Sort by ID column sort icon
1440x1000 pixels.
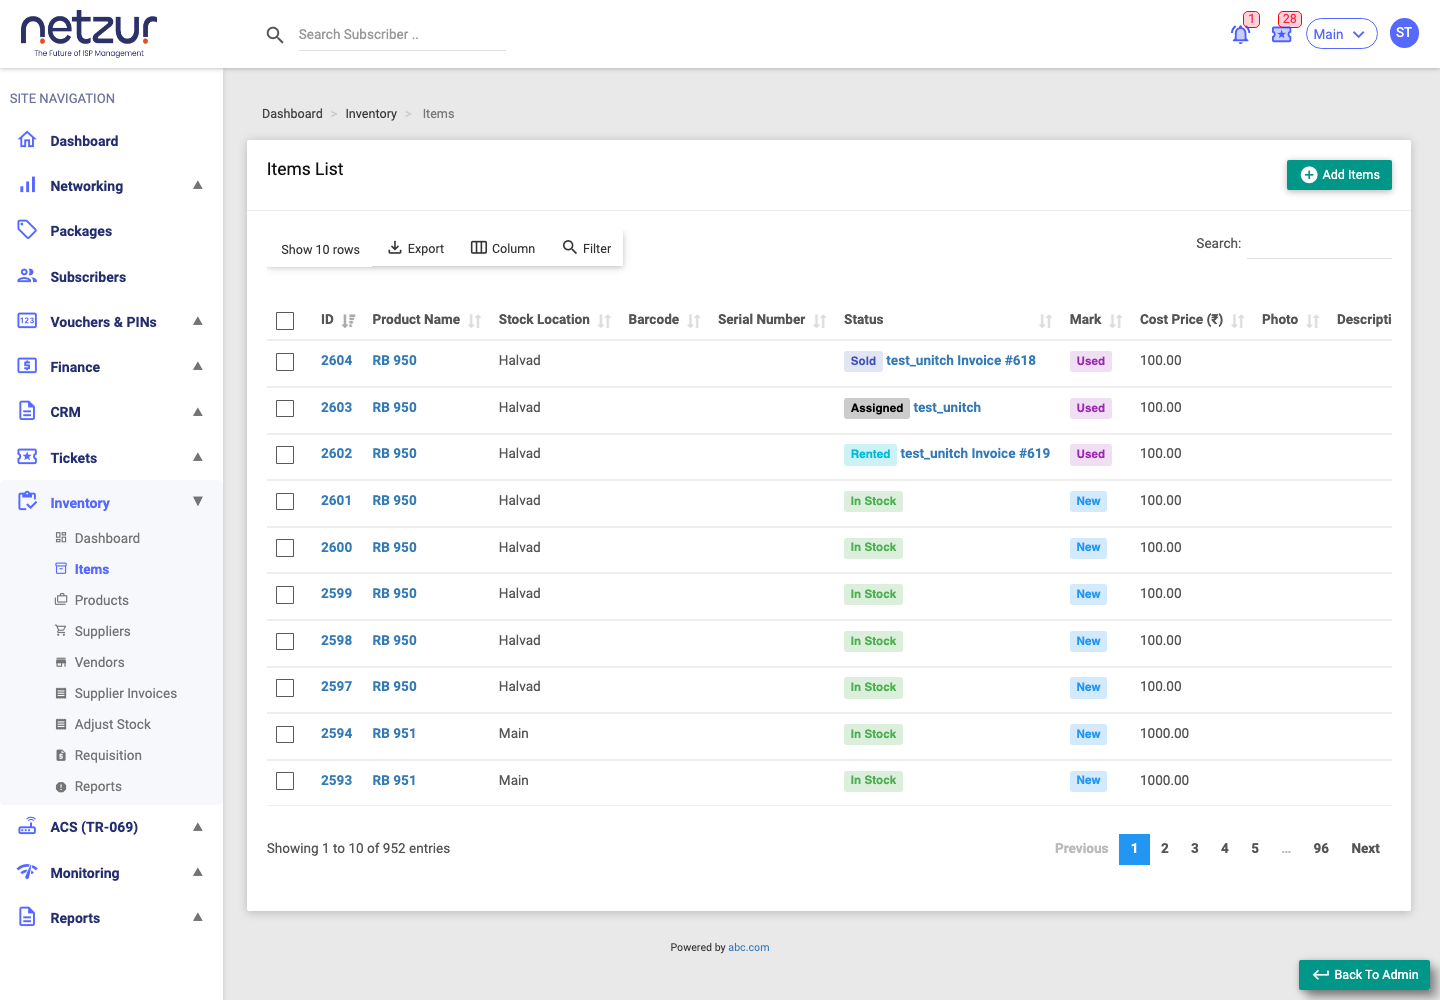[348, 321]
